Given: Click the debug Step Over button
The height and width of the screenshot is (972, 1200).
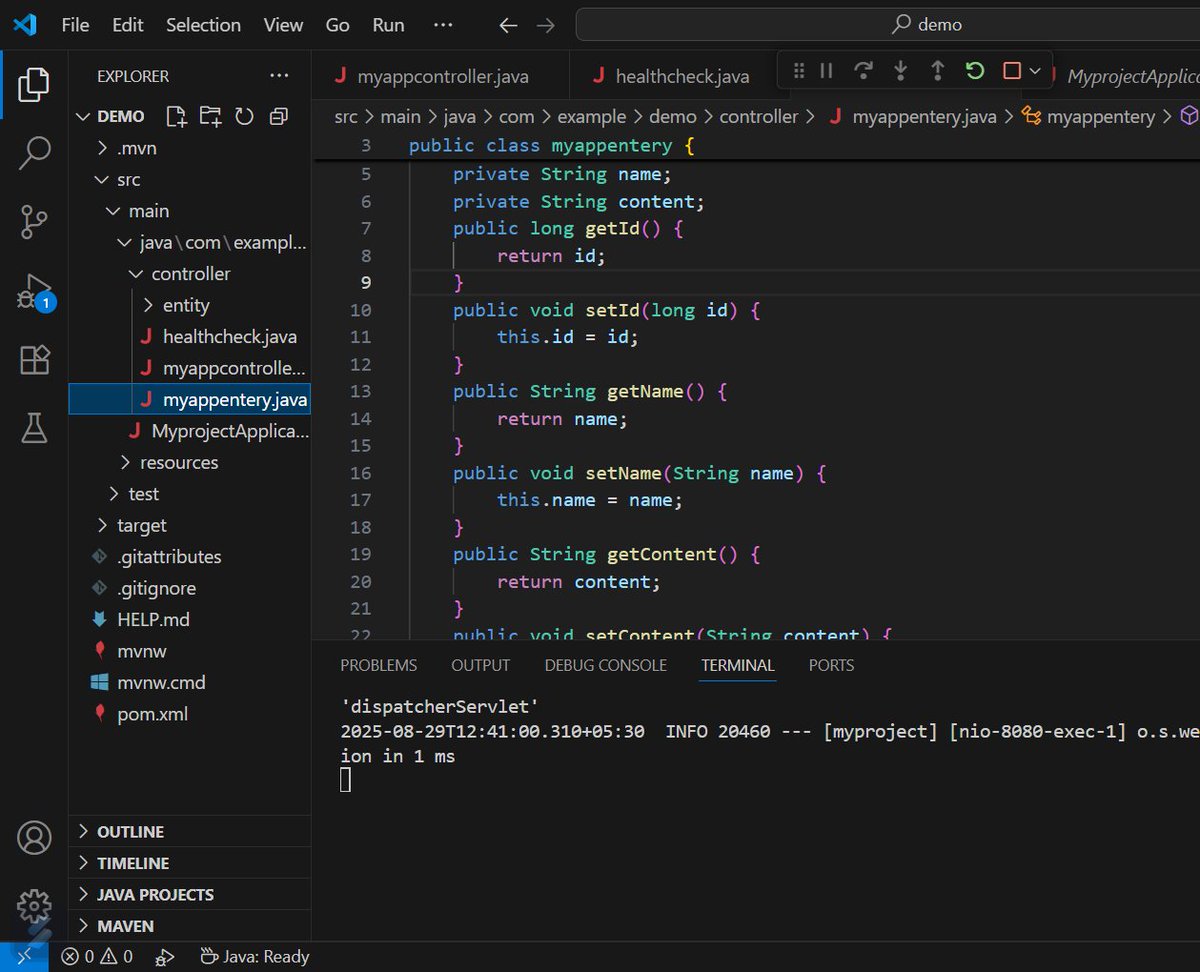Looking at the screenshot, I should point(863,71).
